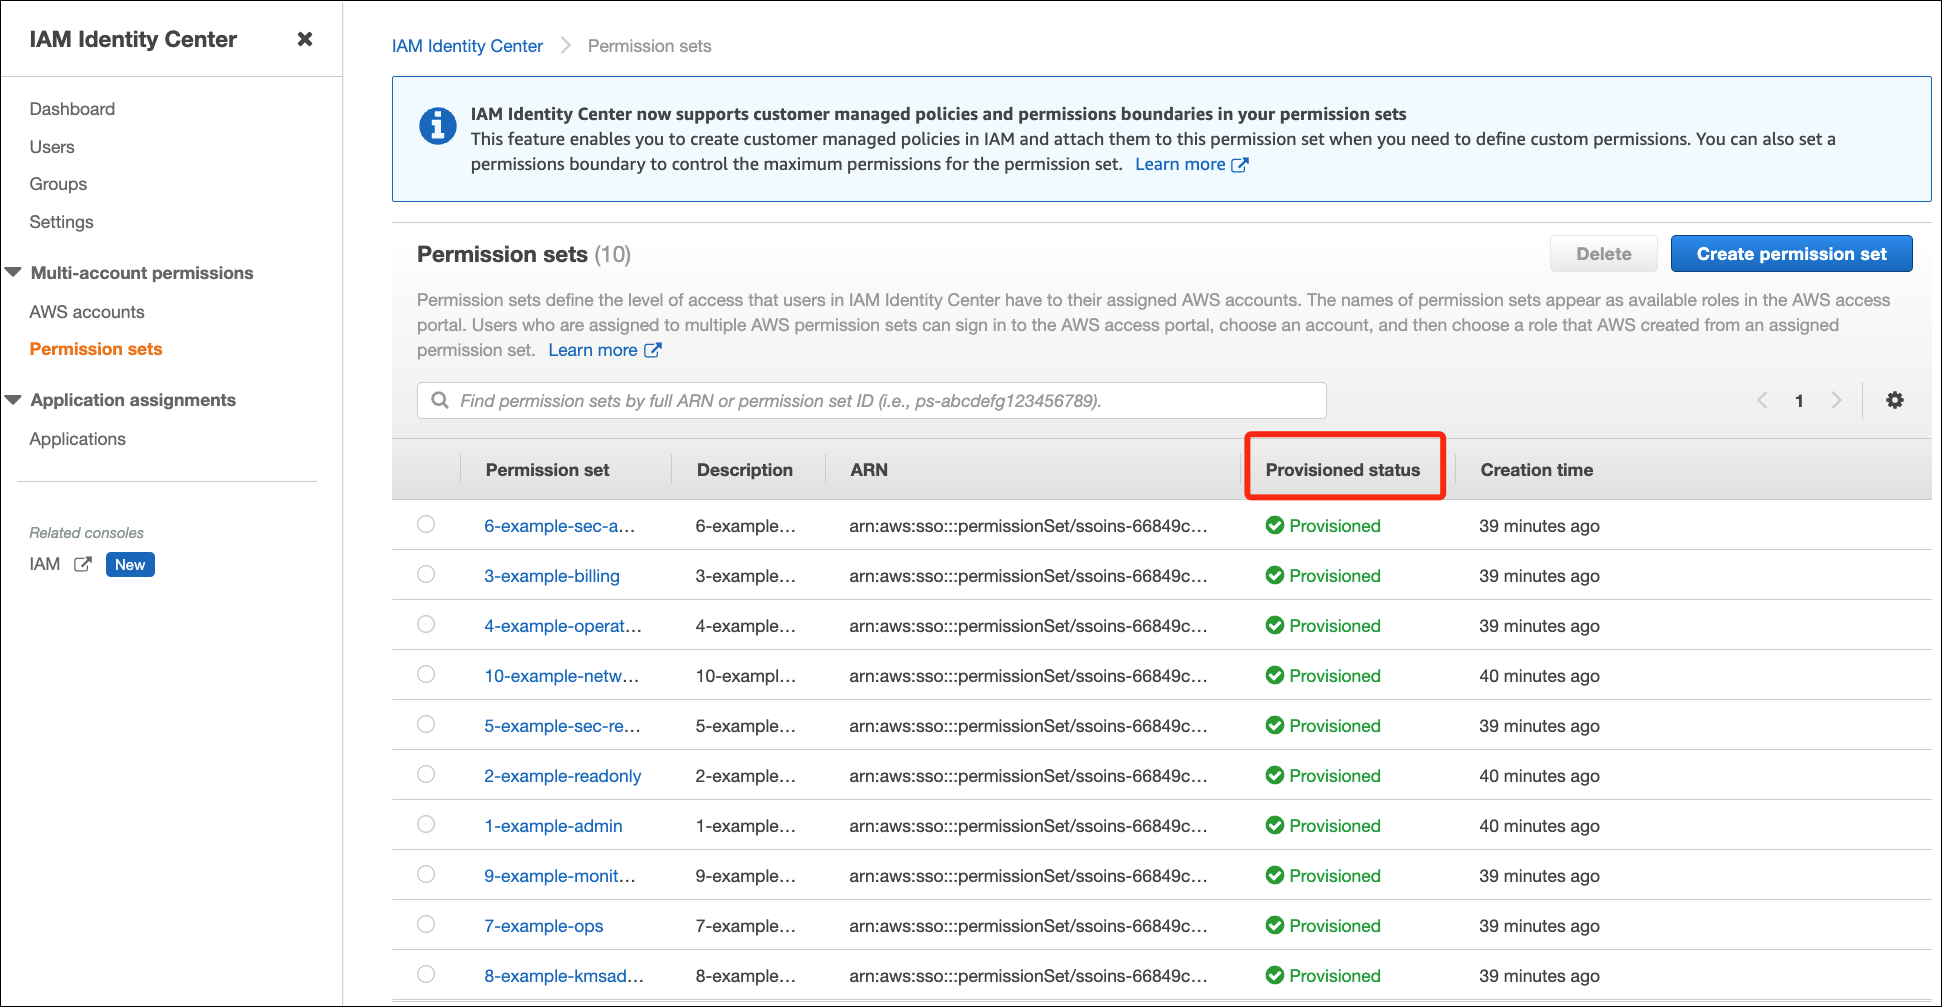Click the Delete button

pyautogui.click(x=1603, y=254)
